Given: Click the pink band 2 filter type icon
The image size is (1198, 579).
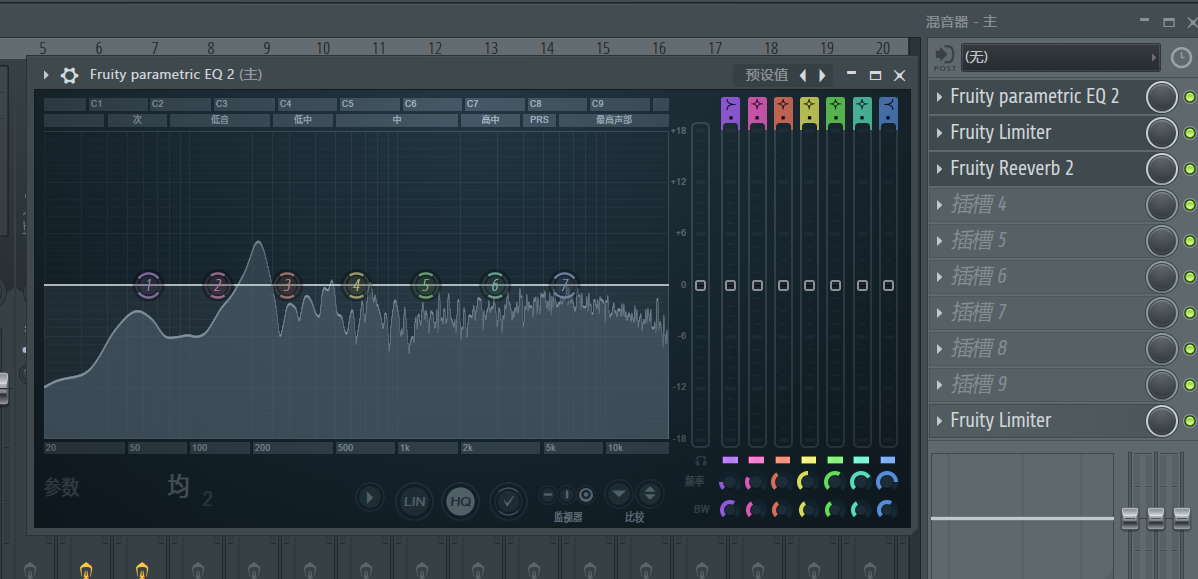Looking at the screenshot, I should tap(756, 104).
